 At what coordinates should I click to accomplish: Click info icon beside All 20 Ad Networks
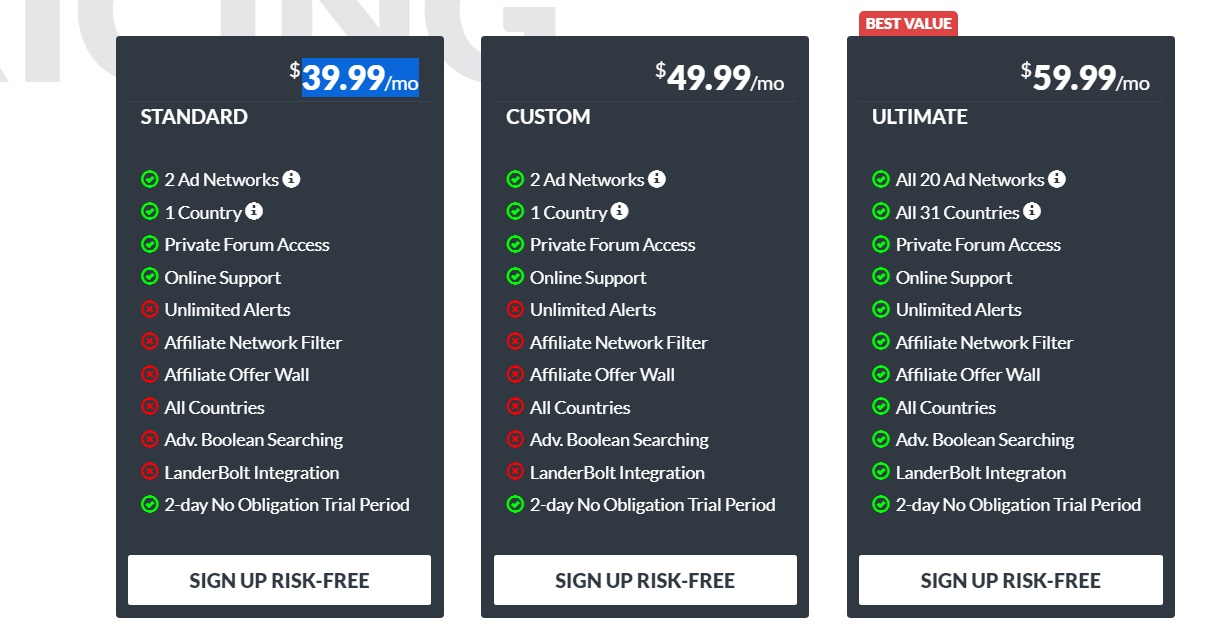(1057, 179)
